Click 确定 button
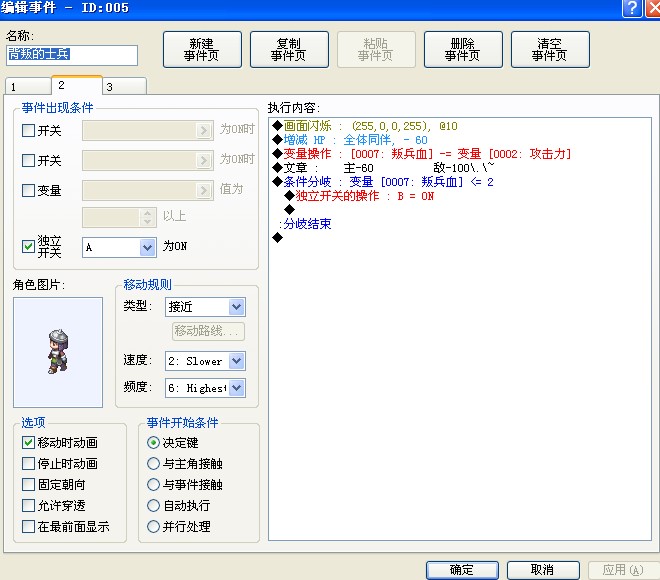The height and width of the screenshot is (580, 660). tap(462, 570)
